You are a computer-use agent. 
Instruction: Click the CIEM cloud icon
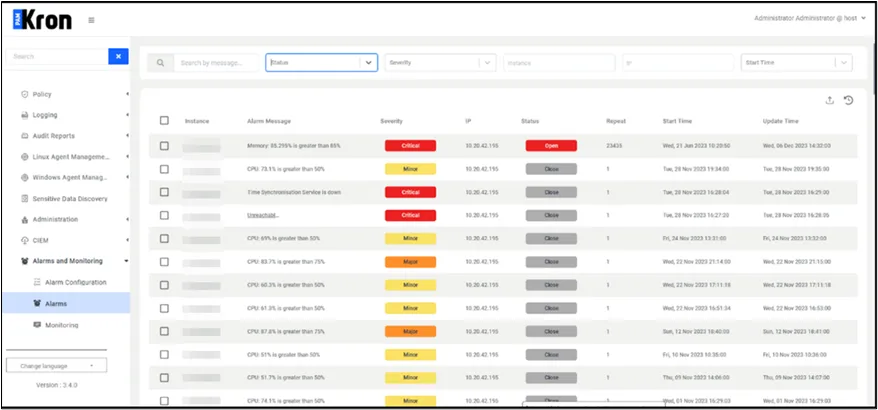pos(25,240)
